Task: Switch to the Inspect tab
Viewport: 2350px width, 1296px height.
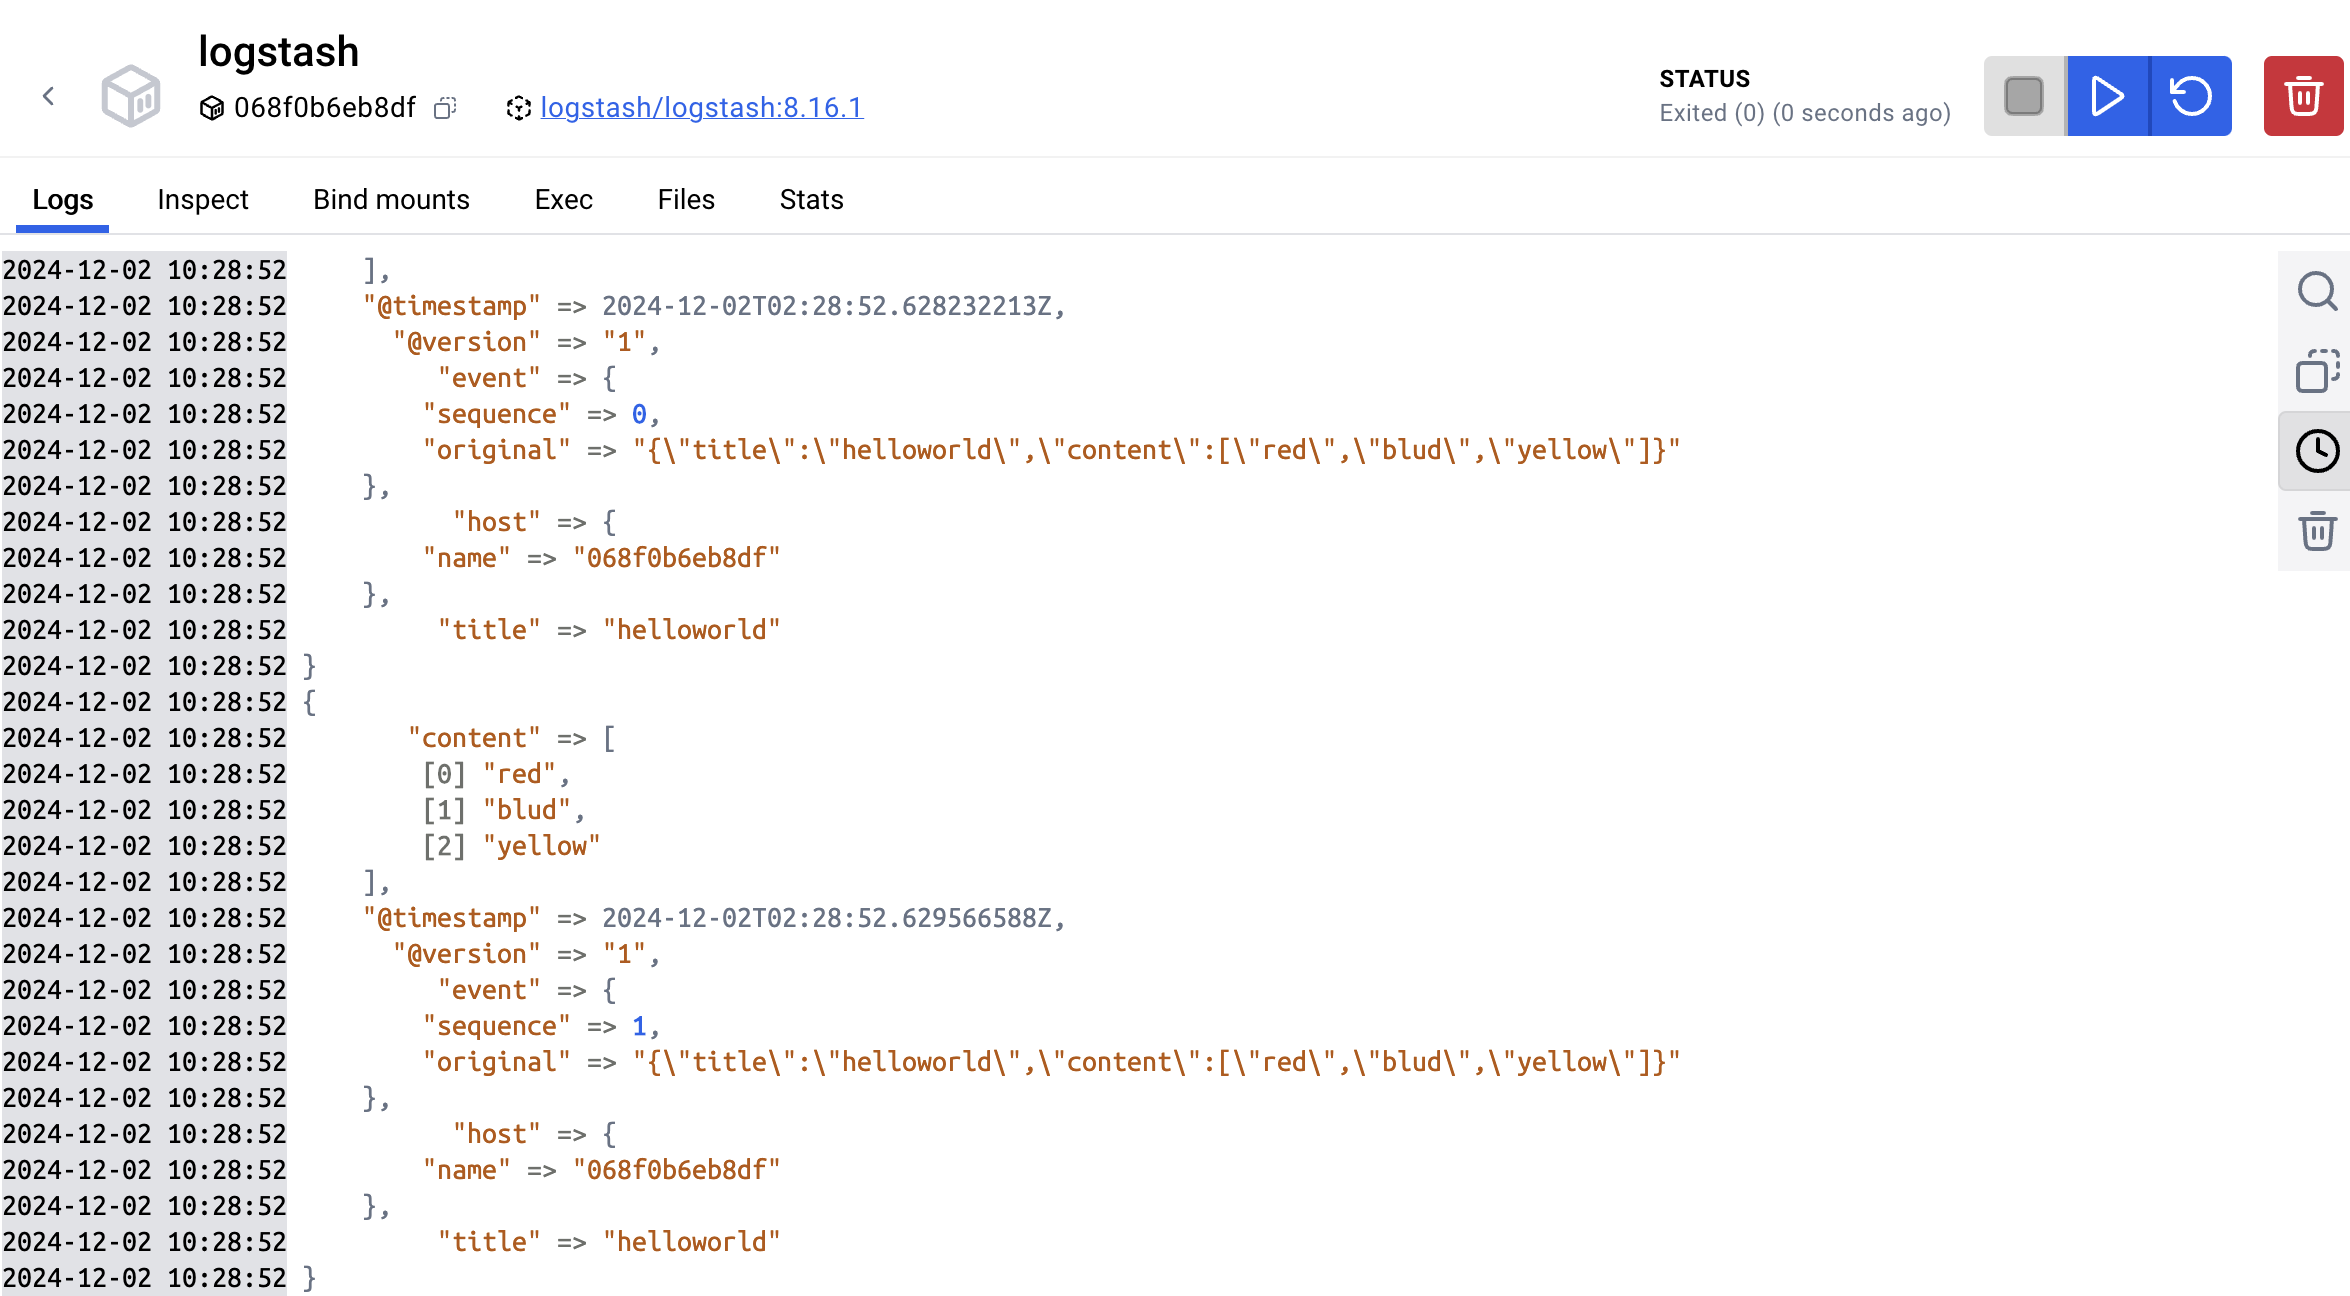Action: point(202,199)
